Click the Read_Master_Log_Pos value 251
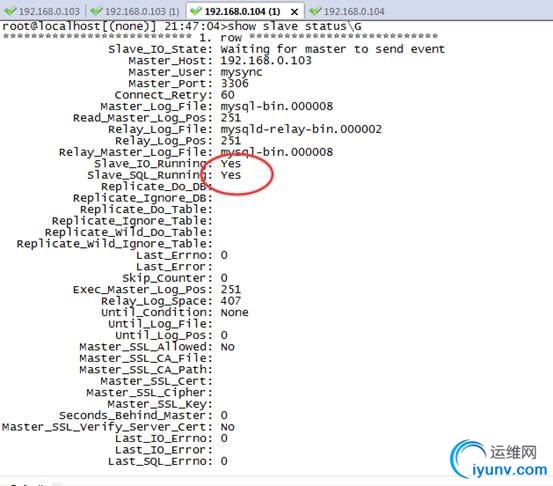The width and height of the screenshot is (553, 486). click(231, 117)
